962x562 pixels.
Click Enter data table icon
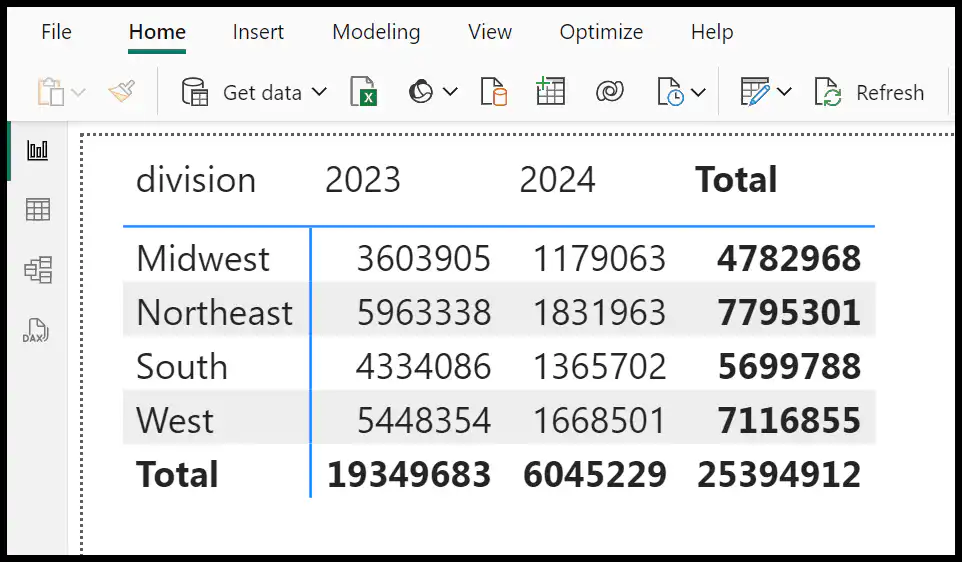pyautogui.click(x=550, y=91)
